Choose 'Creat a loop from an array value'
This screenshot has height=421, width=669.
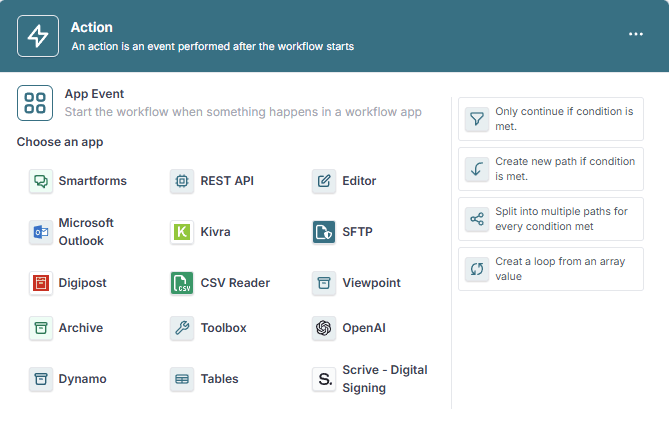tap(551, 269)
